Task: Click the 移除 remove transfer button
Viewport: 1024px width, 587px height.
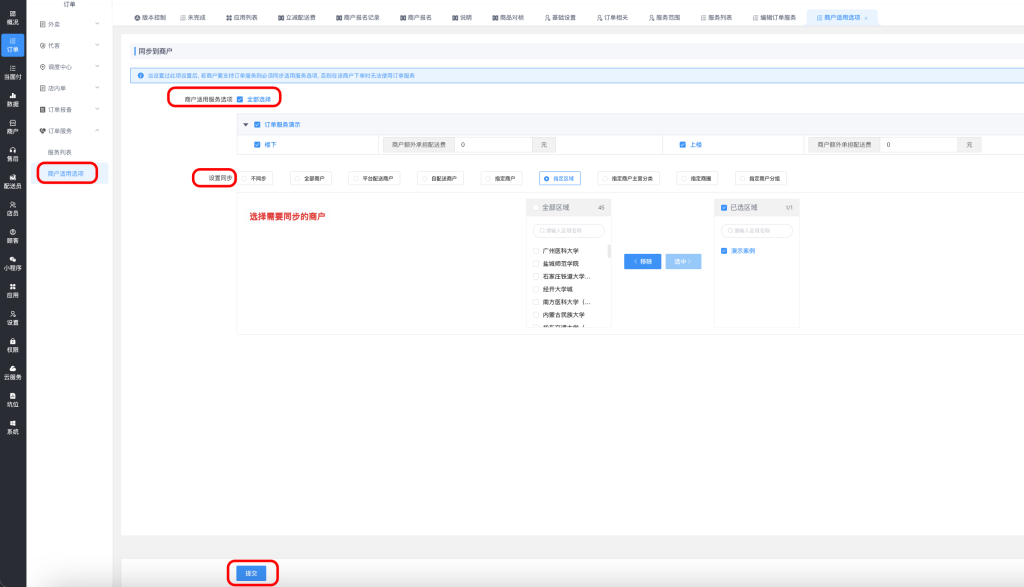Action: [x=642, y=261]
